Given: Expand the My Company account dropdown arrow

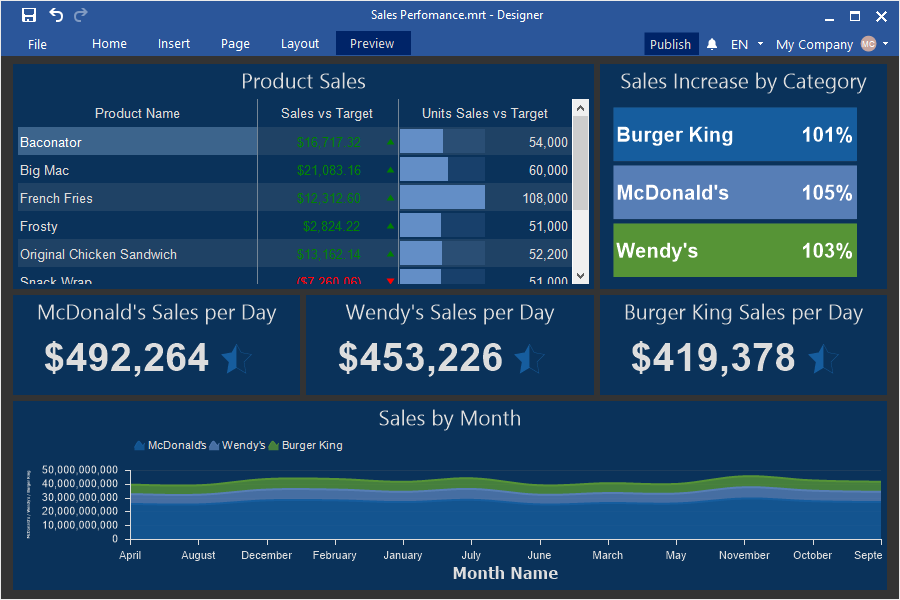Looking at the screenshot, I should [x=885, y=44].
